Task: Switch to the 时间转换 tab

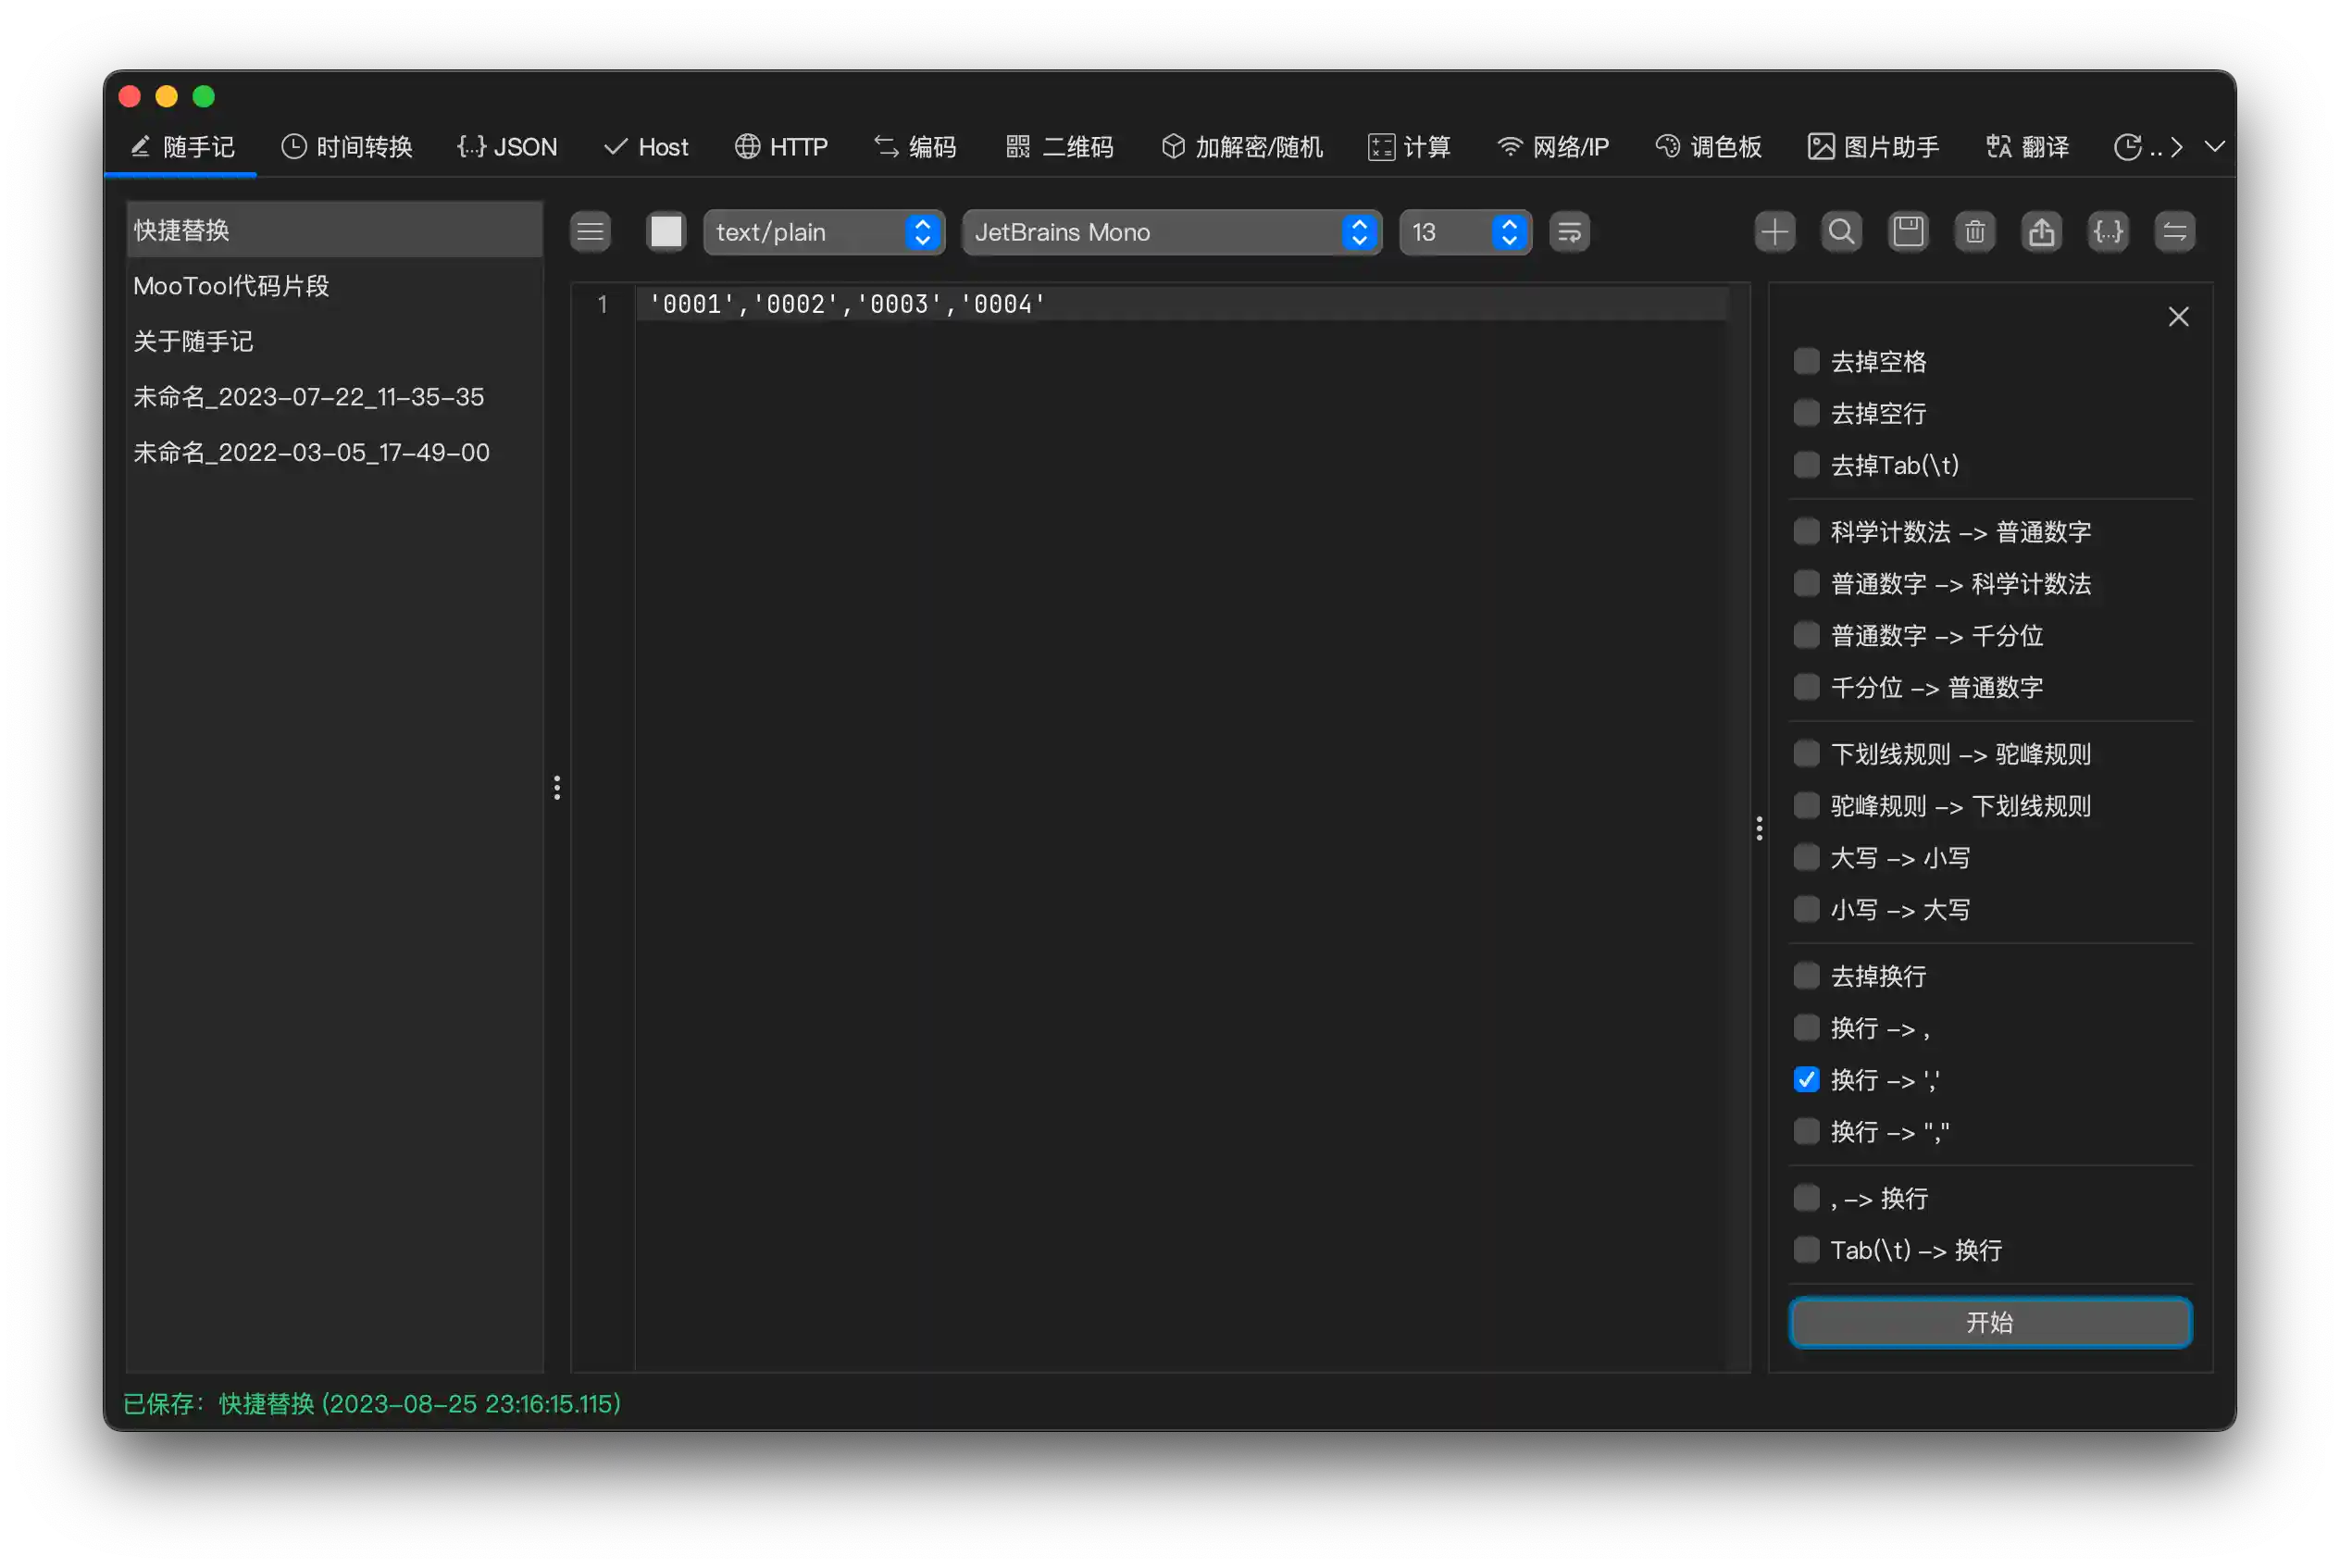Action: coord(347,147)
